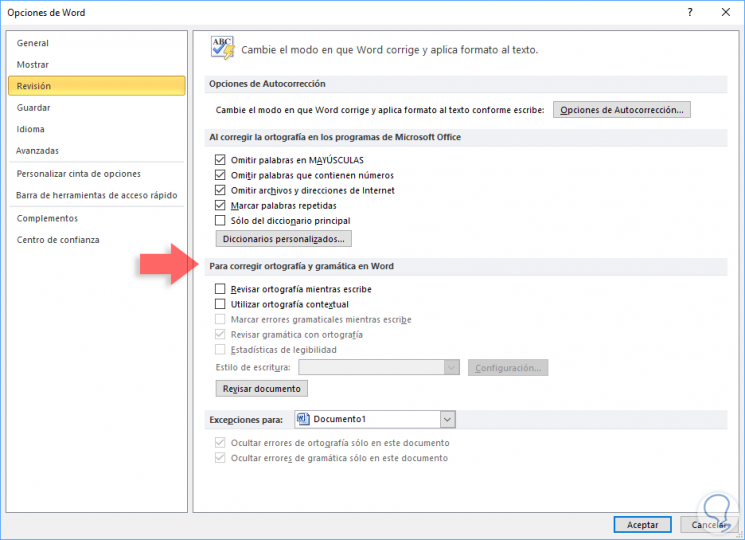Click the 'Estilo de escritura:' label
745x540 pixels.
253,368
